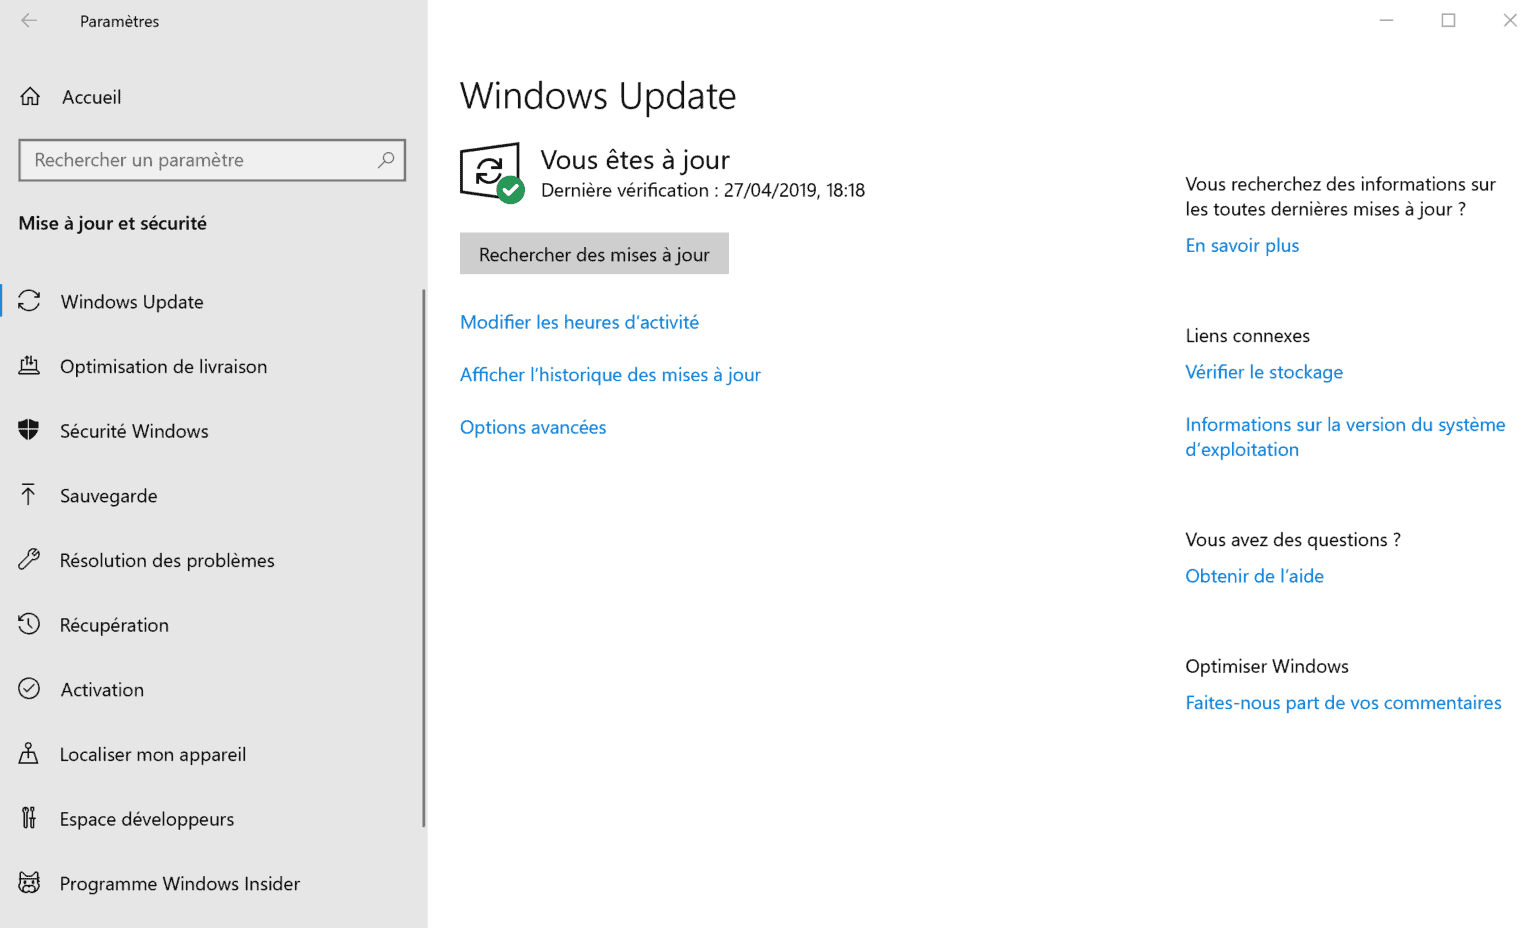Click the Optimiser Windows heading
The height and width of the screenshot is (928, 1536).
click(x=1267, y=666)
